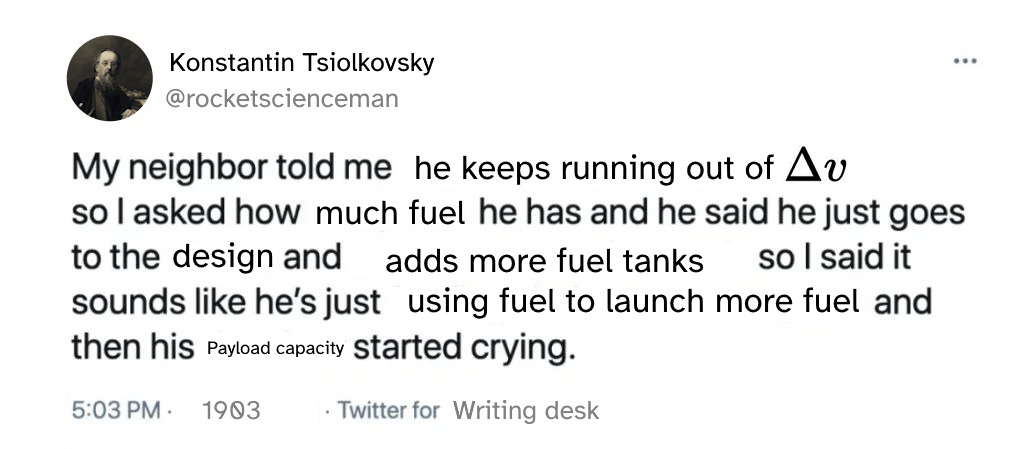Click the phrase "adds more fuel tanks"
The width and height of the screenshot is (1024, 449).
point(544,261)
